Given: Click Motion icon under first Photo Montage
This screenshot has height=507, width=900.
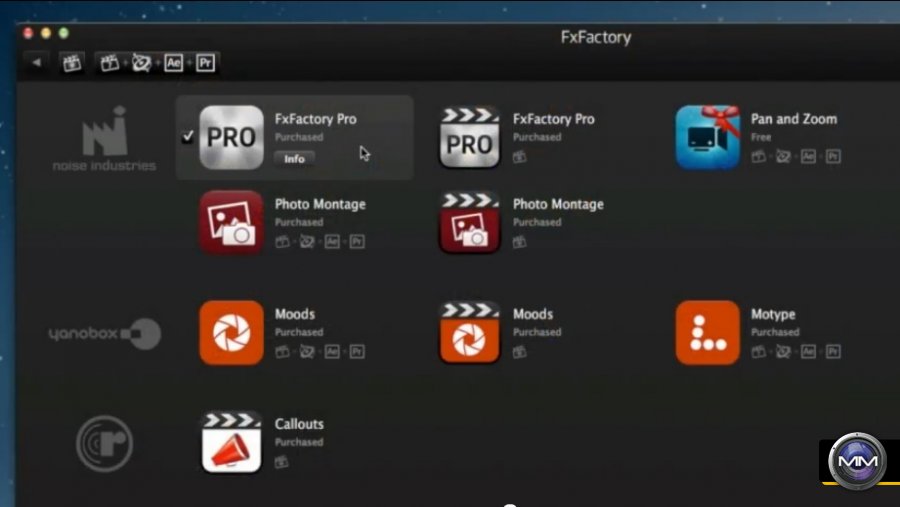Looking at the screenshot, I should 307,242.
